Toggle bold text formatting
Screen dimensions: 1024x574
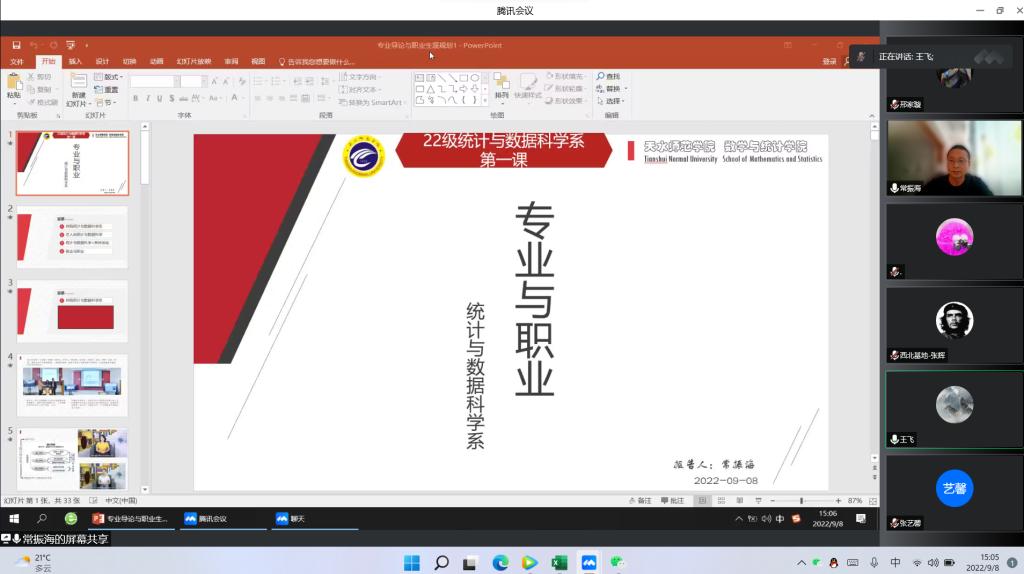pyautogui.click(x=135, y=99)
